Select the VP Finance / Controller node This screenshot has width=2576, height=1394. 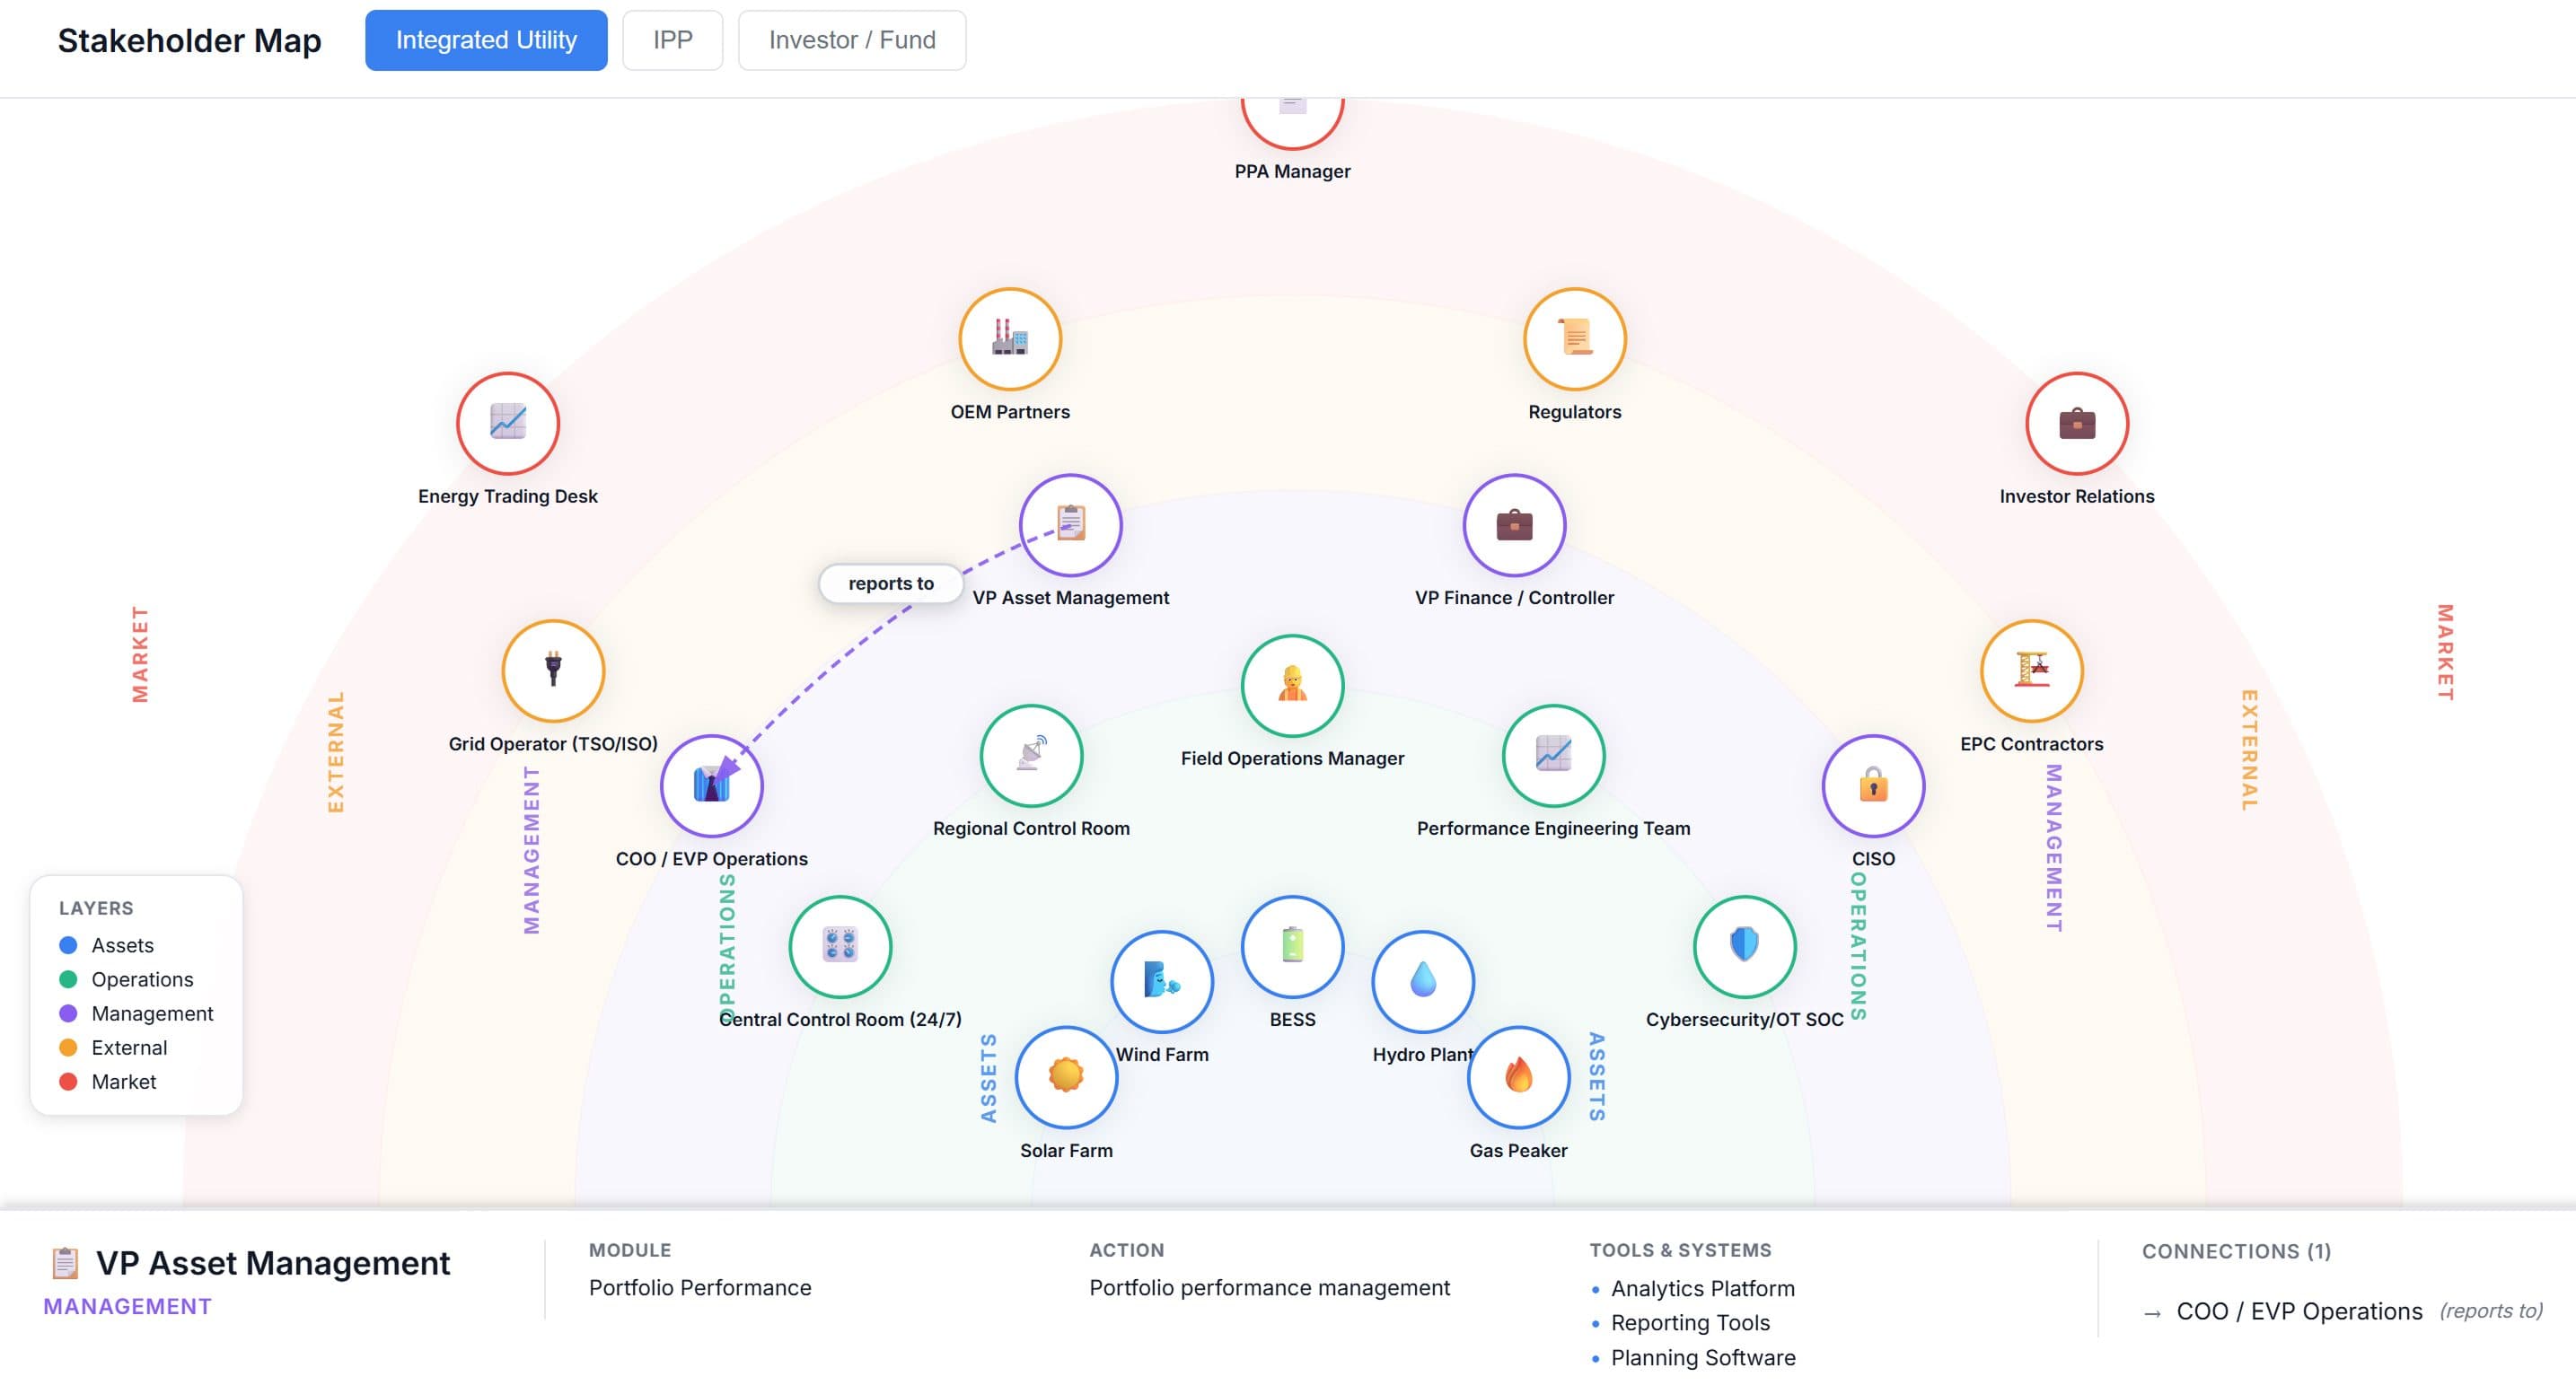pyautogui.click(x=1514, y=525)
